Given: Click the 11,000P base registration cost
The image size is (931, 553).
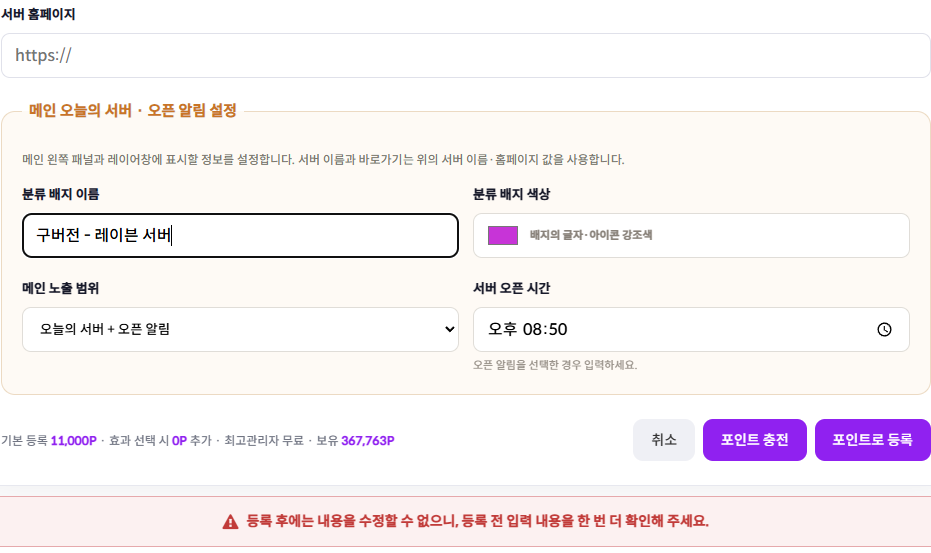Looking at the screenshot, I should (x=74, y=441).
